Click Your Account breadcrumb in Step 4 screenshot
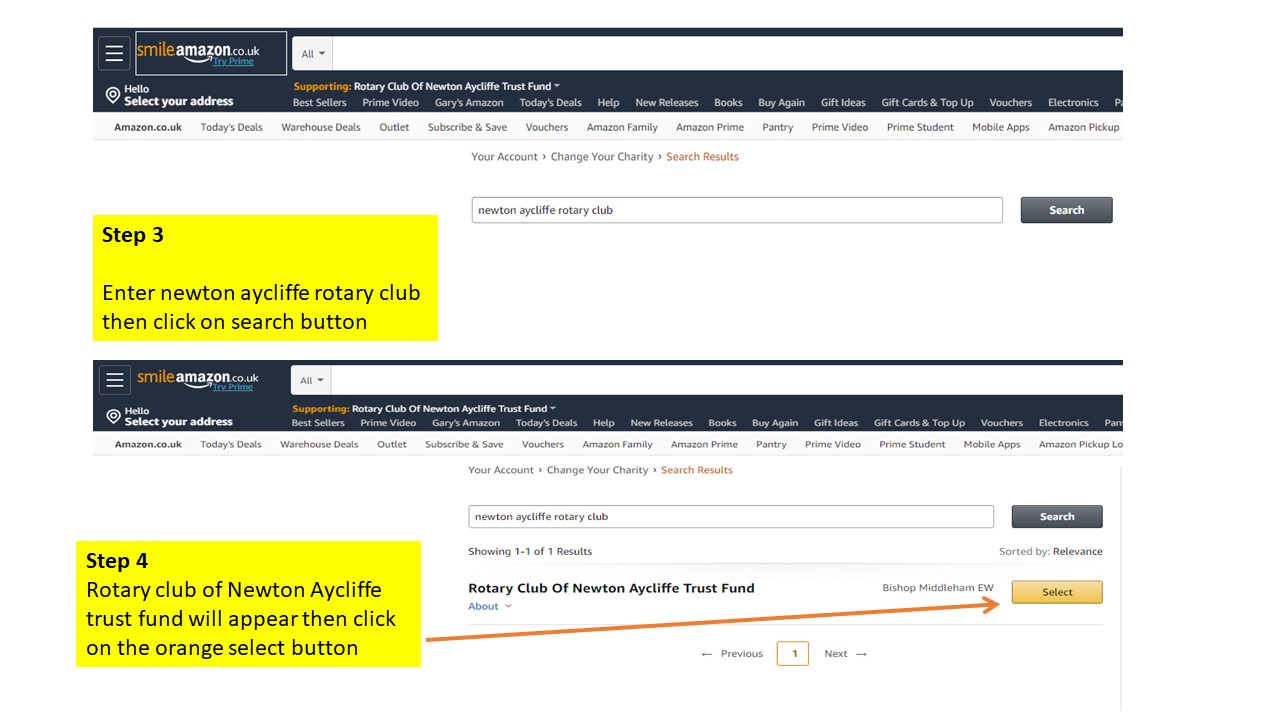The height and width of the screenshot is (720, 1280). tap(501, 470)
